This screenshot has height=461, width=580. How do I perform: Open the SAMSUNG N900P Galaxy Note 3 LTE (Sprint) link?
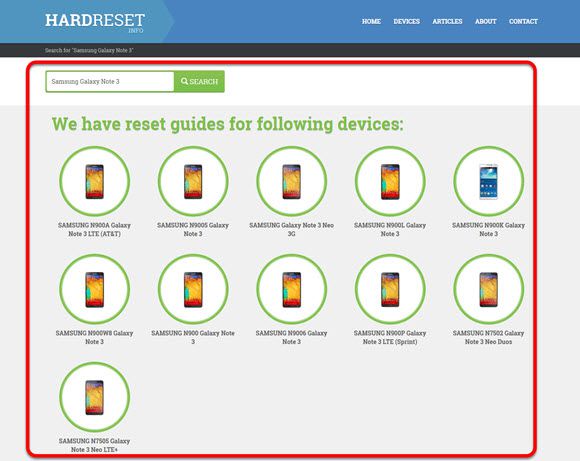[390, 337]
